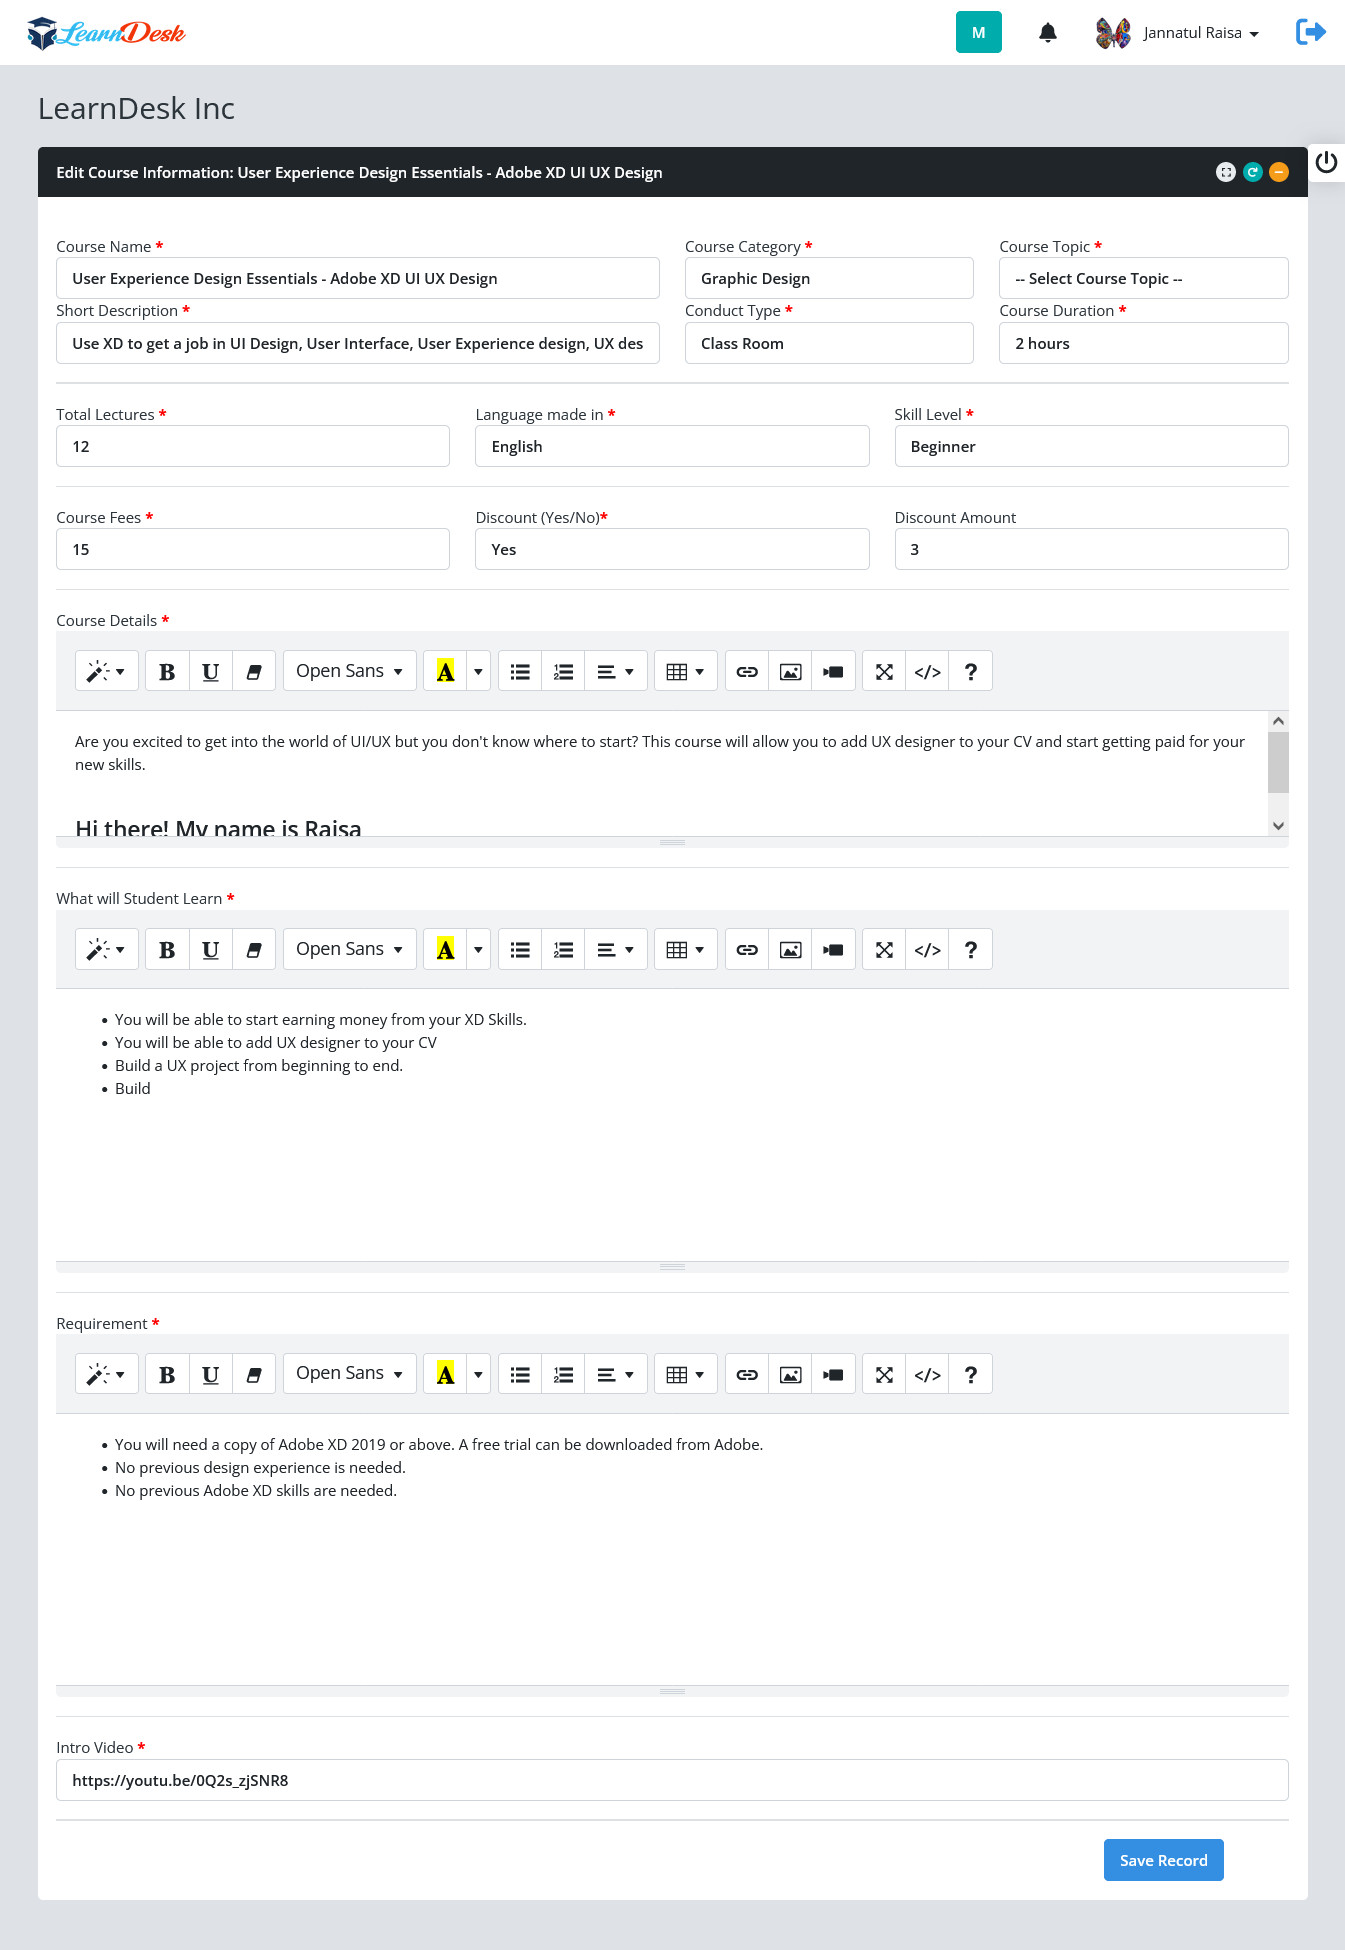Click the Discount Amount field
Viewport: 1345px width, 1950px height.
click(1092, 549)
